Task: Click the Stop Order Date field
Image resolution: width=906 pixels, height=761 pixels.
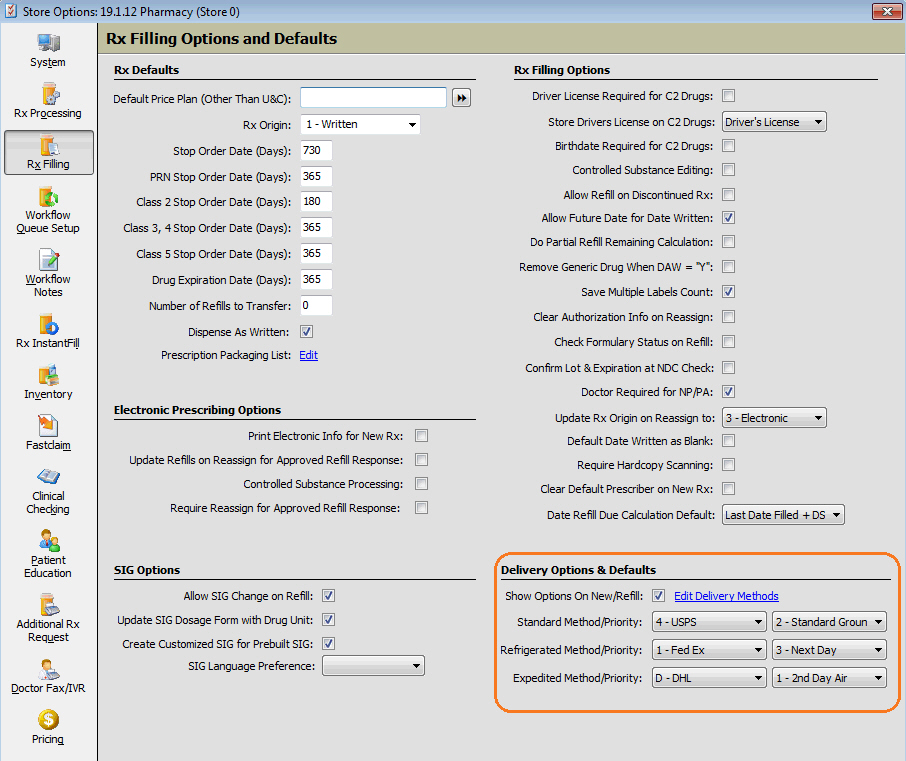Action: (x=315, y=151)
